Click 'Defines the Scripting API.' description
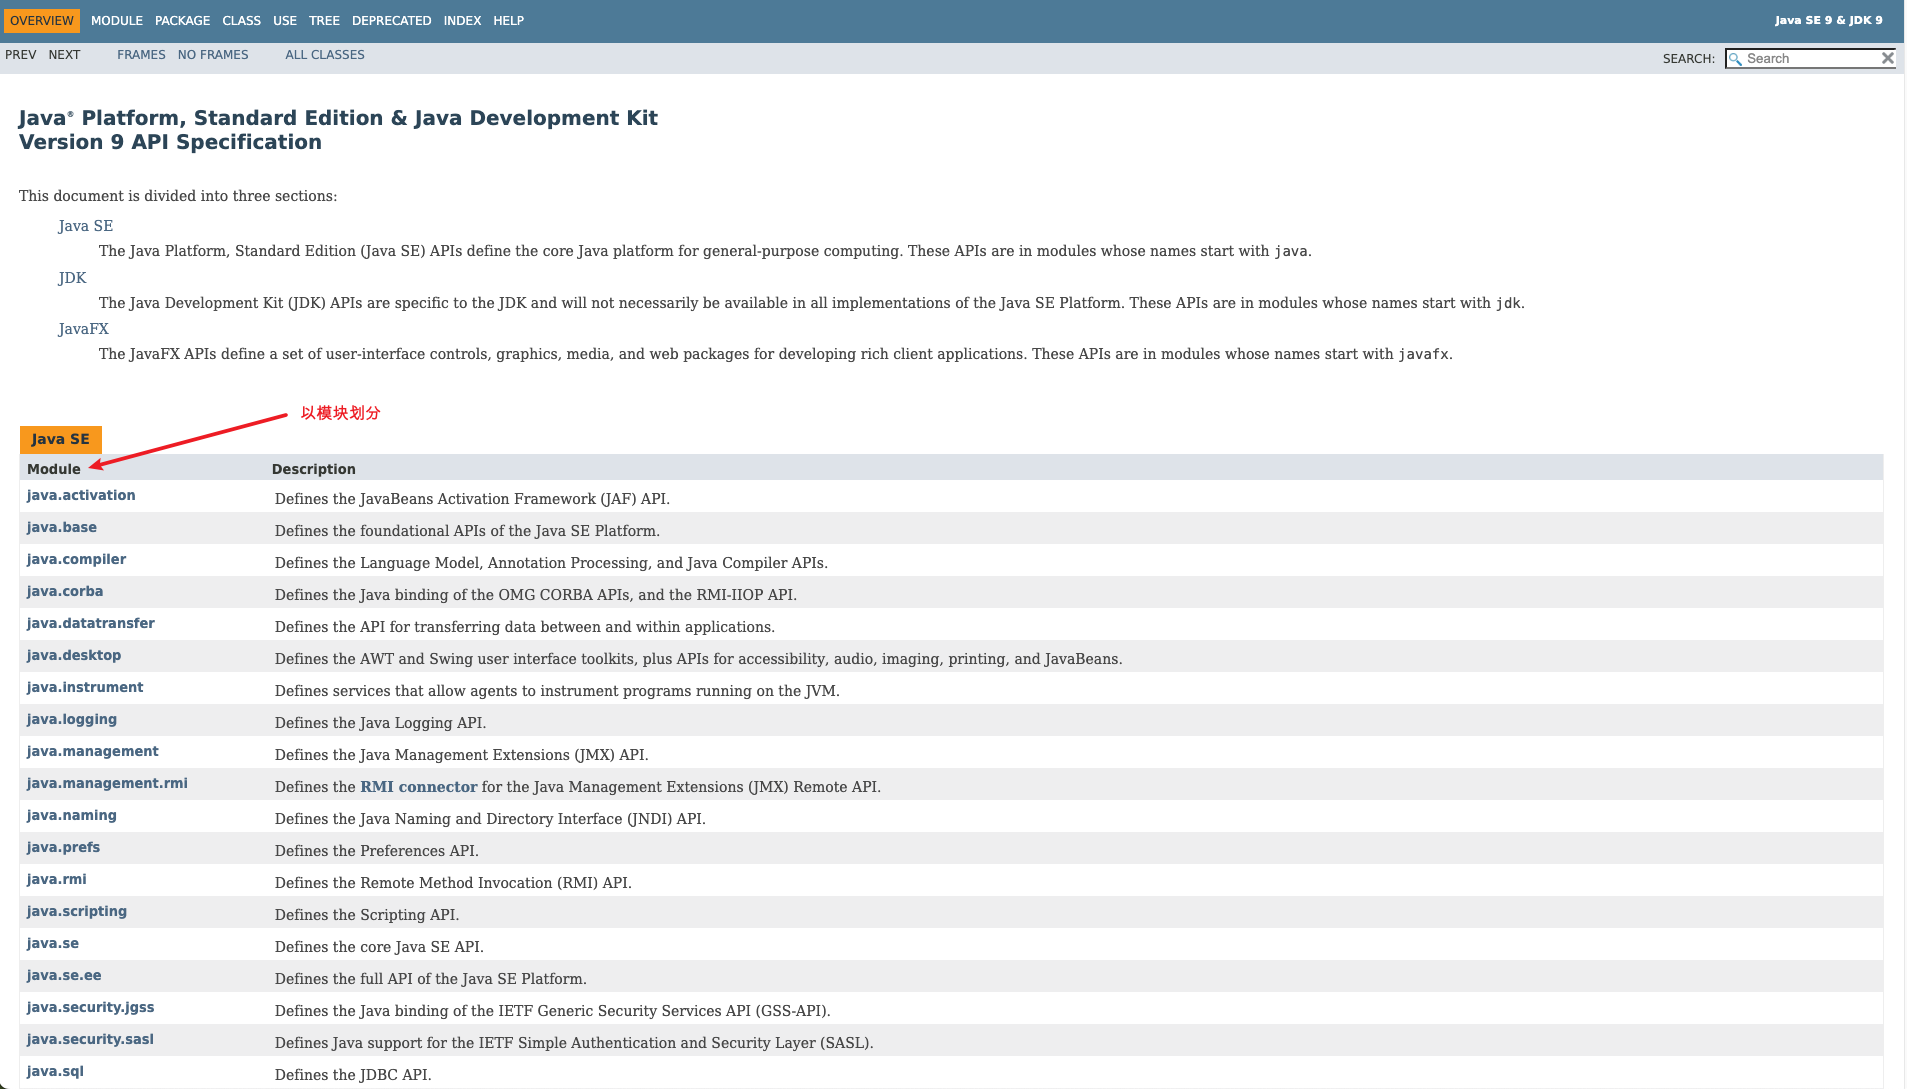The image size is (1907, 1089). tap(367, 915)
